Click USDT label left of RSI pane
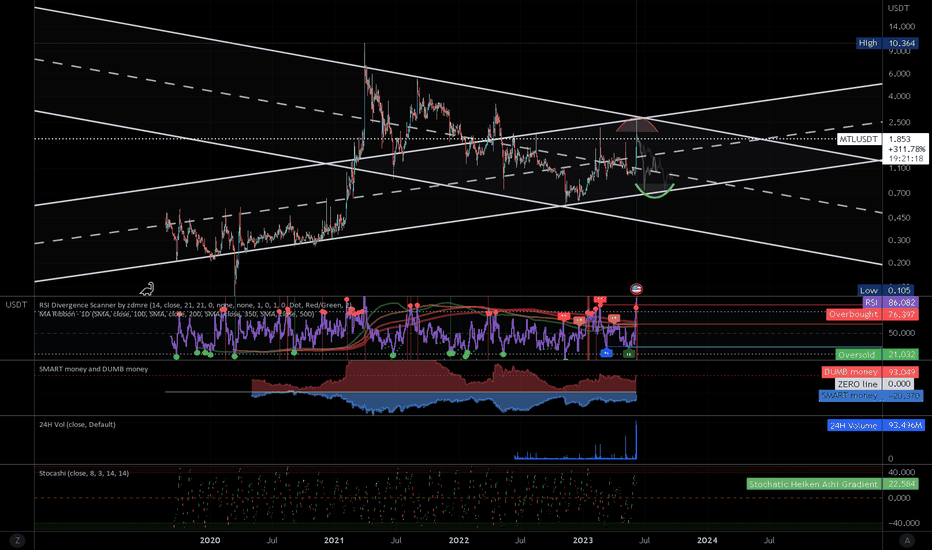This screenshot has height=550, width=932. tap(16, 304)
